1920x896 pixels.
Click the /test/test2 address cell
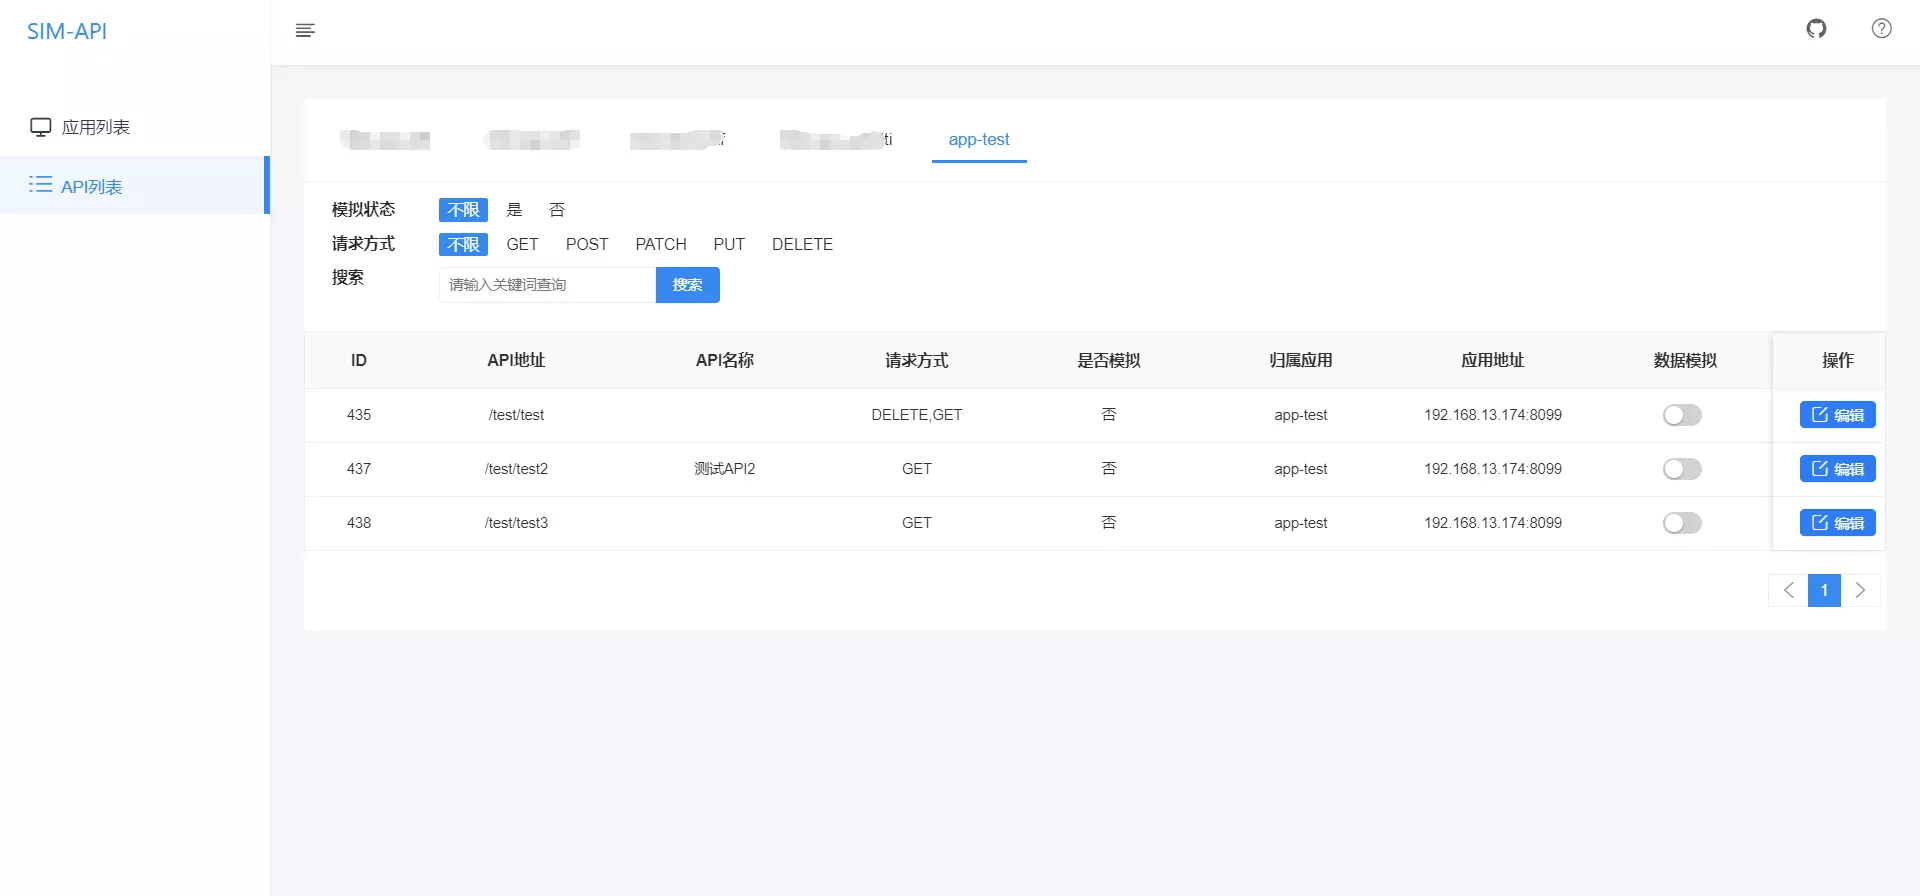click(x=516, y=469)
